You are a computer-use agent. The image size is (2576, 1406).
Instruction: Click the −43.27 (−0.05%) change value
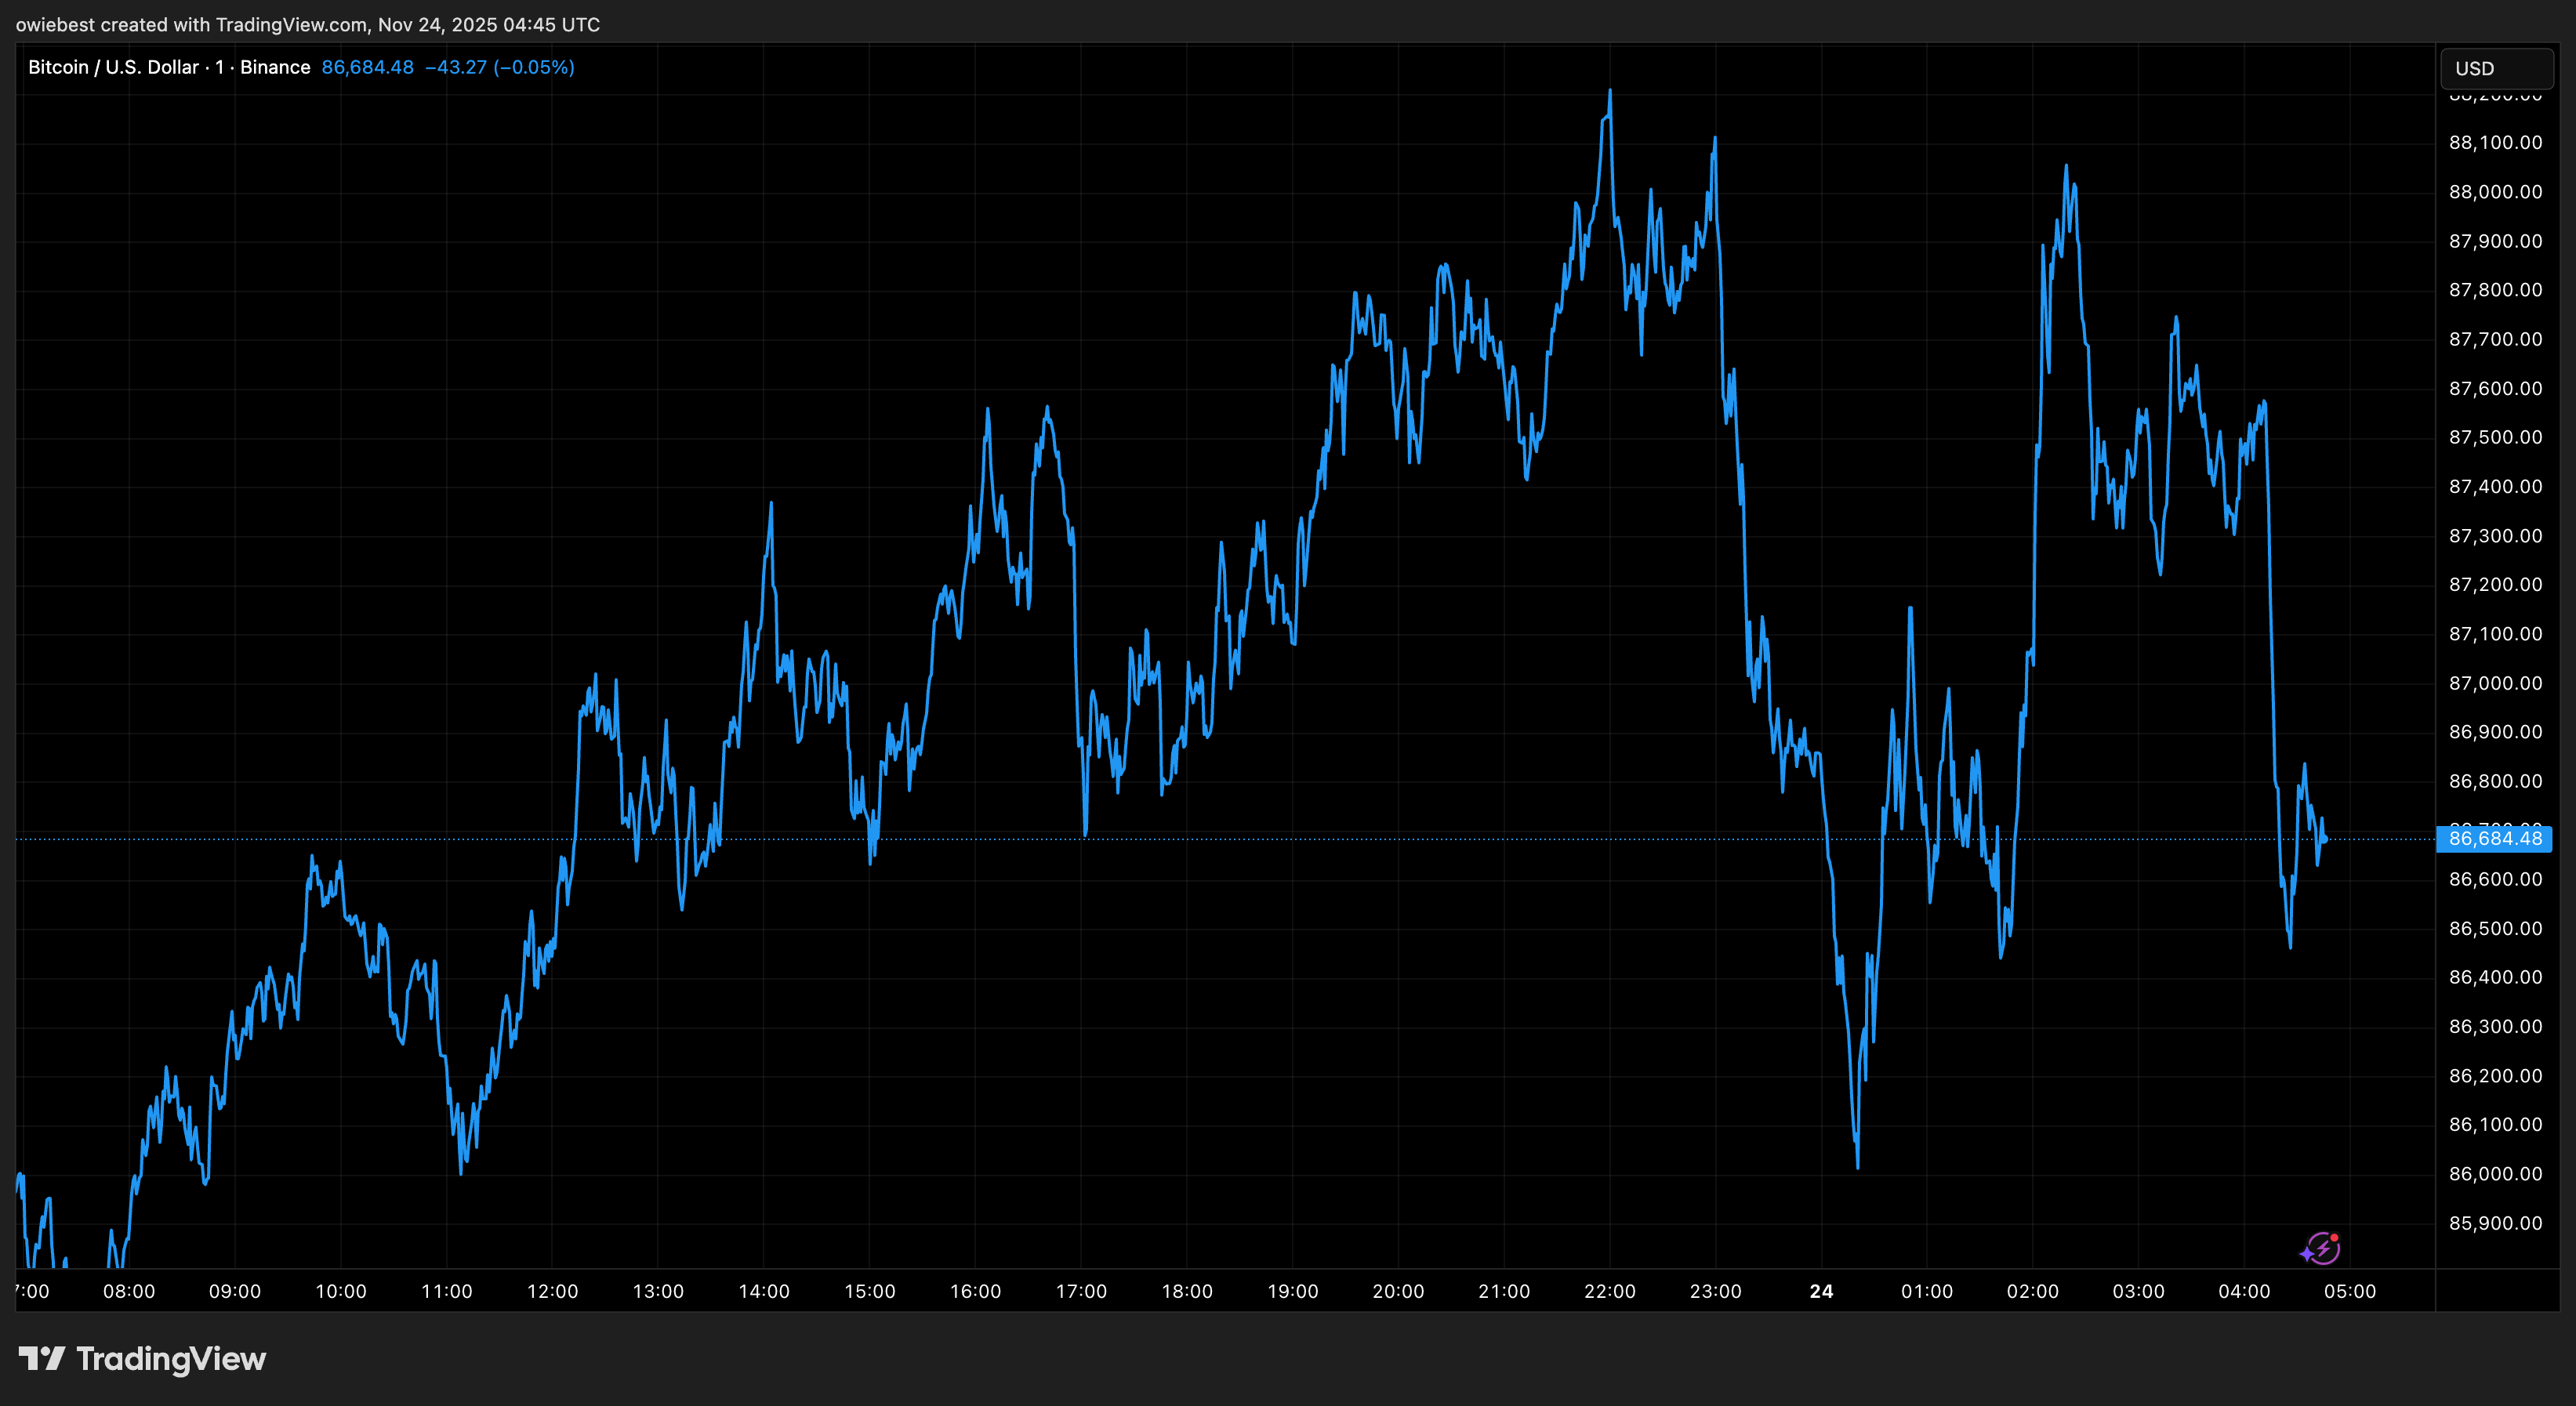499,67
